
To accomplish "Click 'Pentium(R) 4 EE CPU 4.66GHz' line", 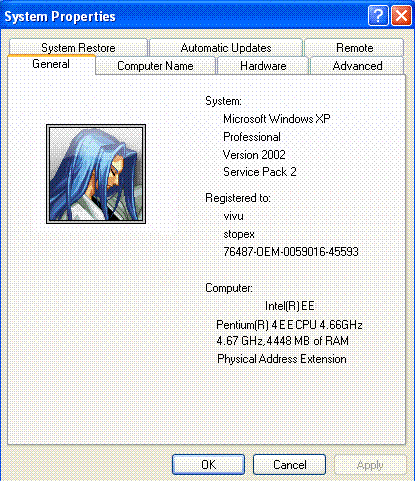I will point(289,324).
